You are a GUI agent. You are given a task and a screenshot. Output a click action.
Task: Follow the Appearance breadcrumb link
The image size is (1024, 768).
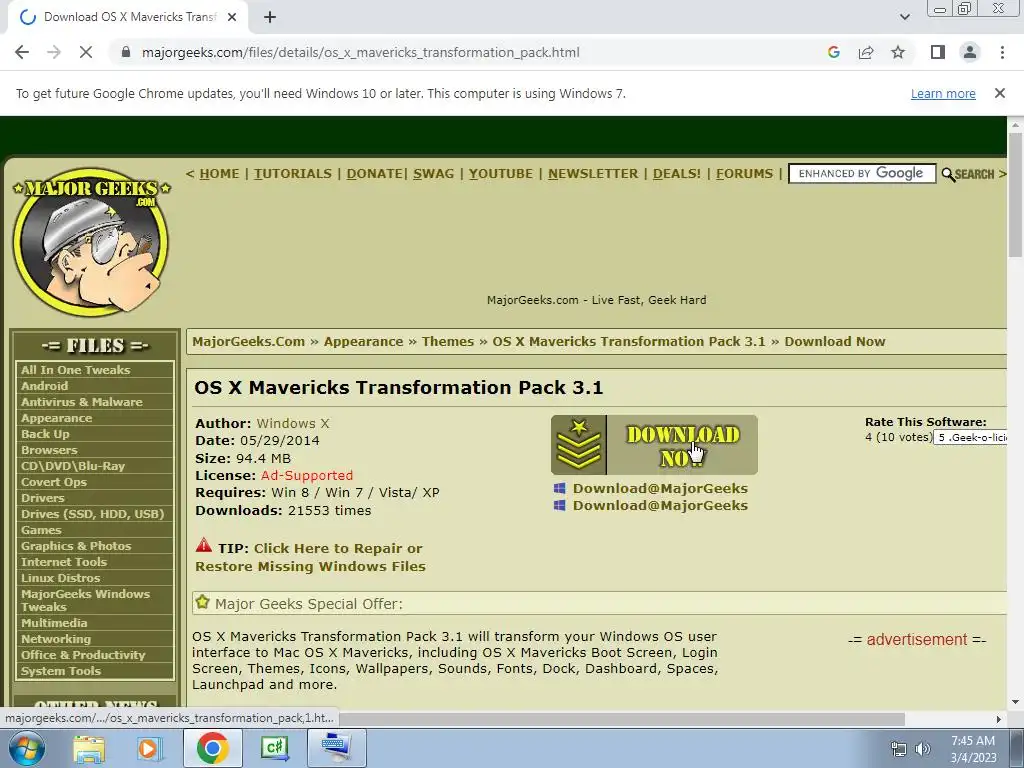[363, 342]
